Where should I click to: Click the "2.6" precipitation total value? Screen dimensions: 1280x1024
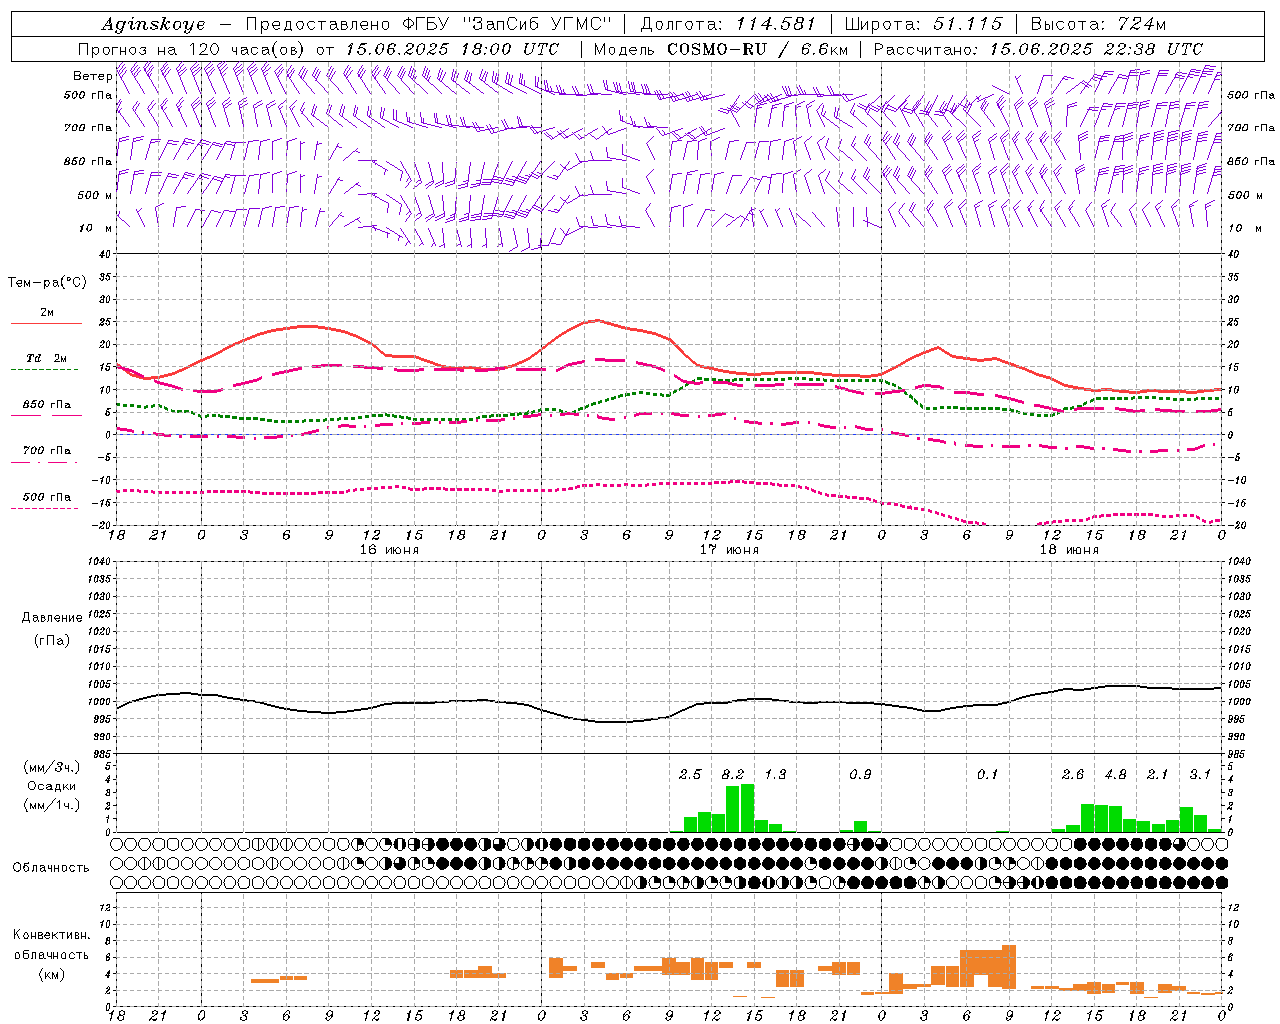(x=1073, y=774)
